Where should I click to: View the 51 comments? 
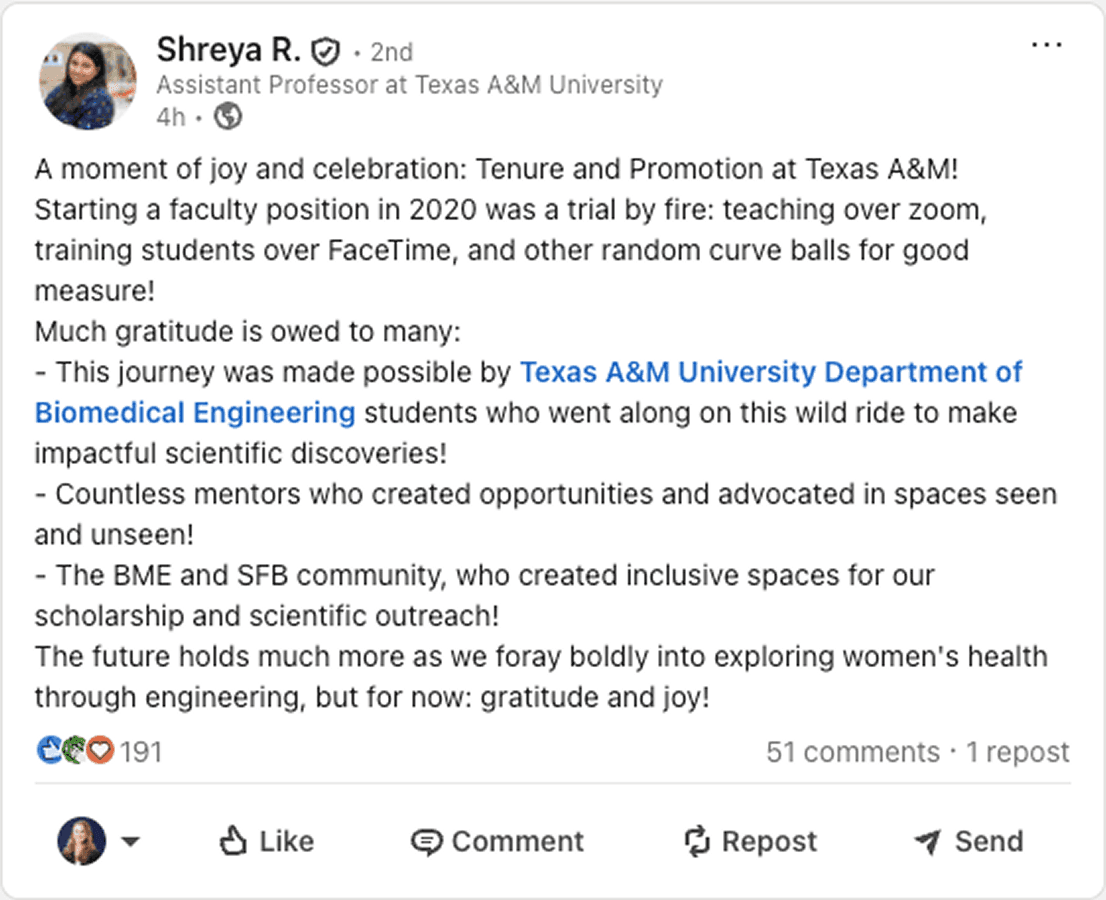coord(853,752)
